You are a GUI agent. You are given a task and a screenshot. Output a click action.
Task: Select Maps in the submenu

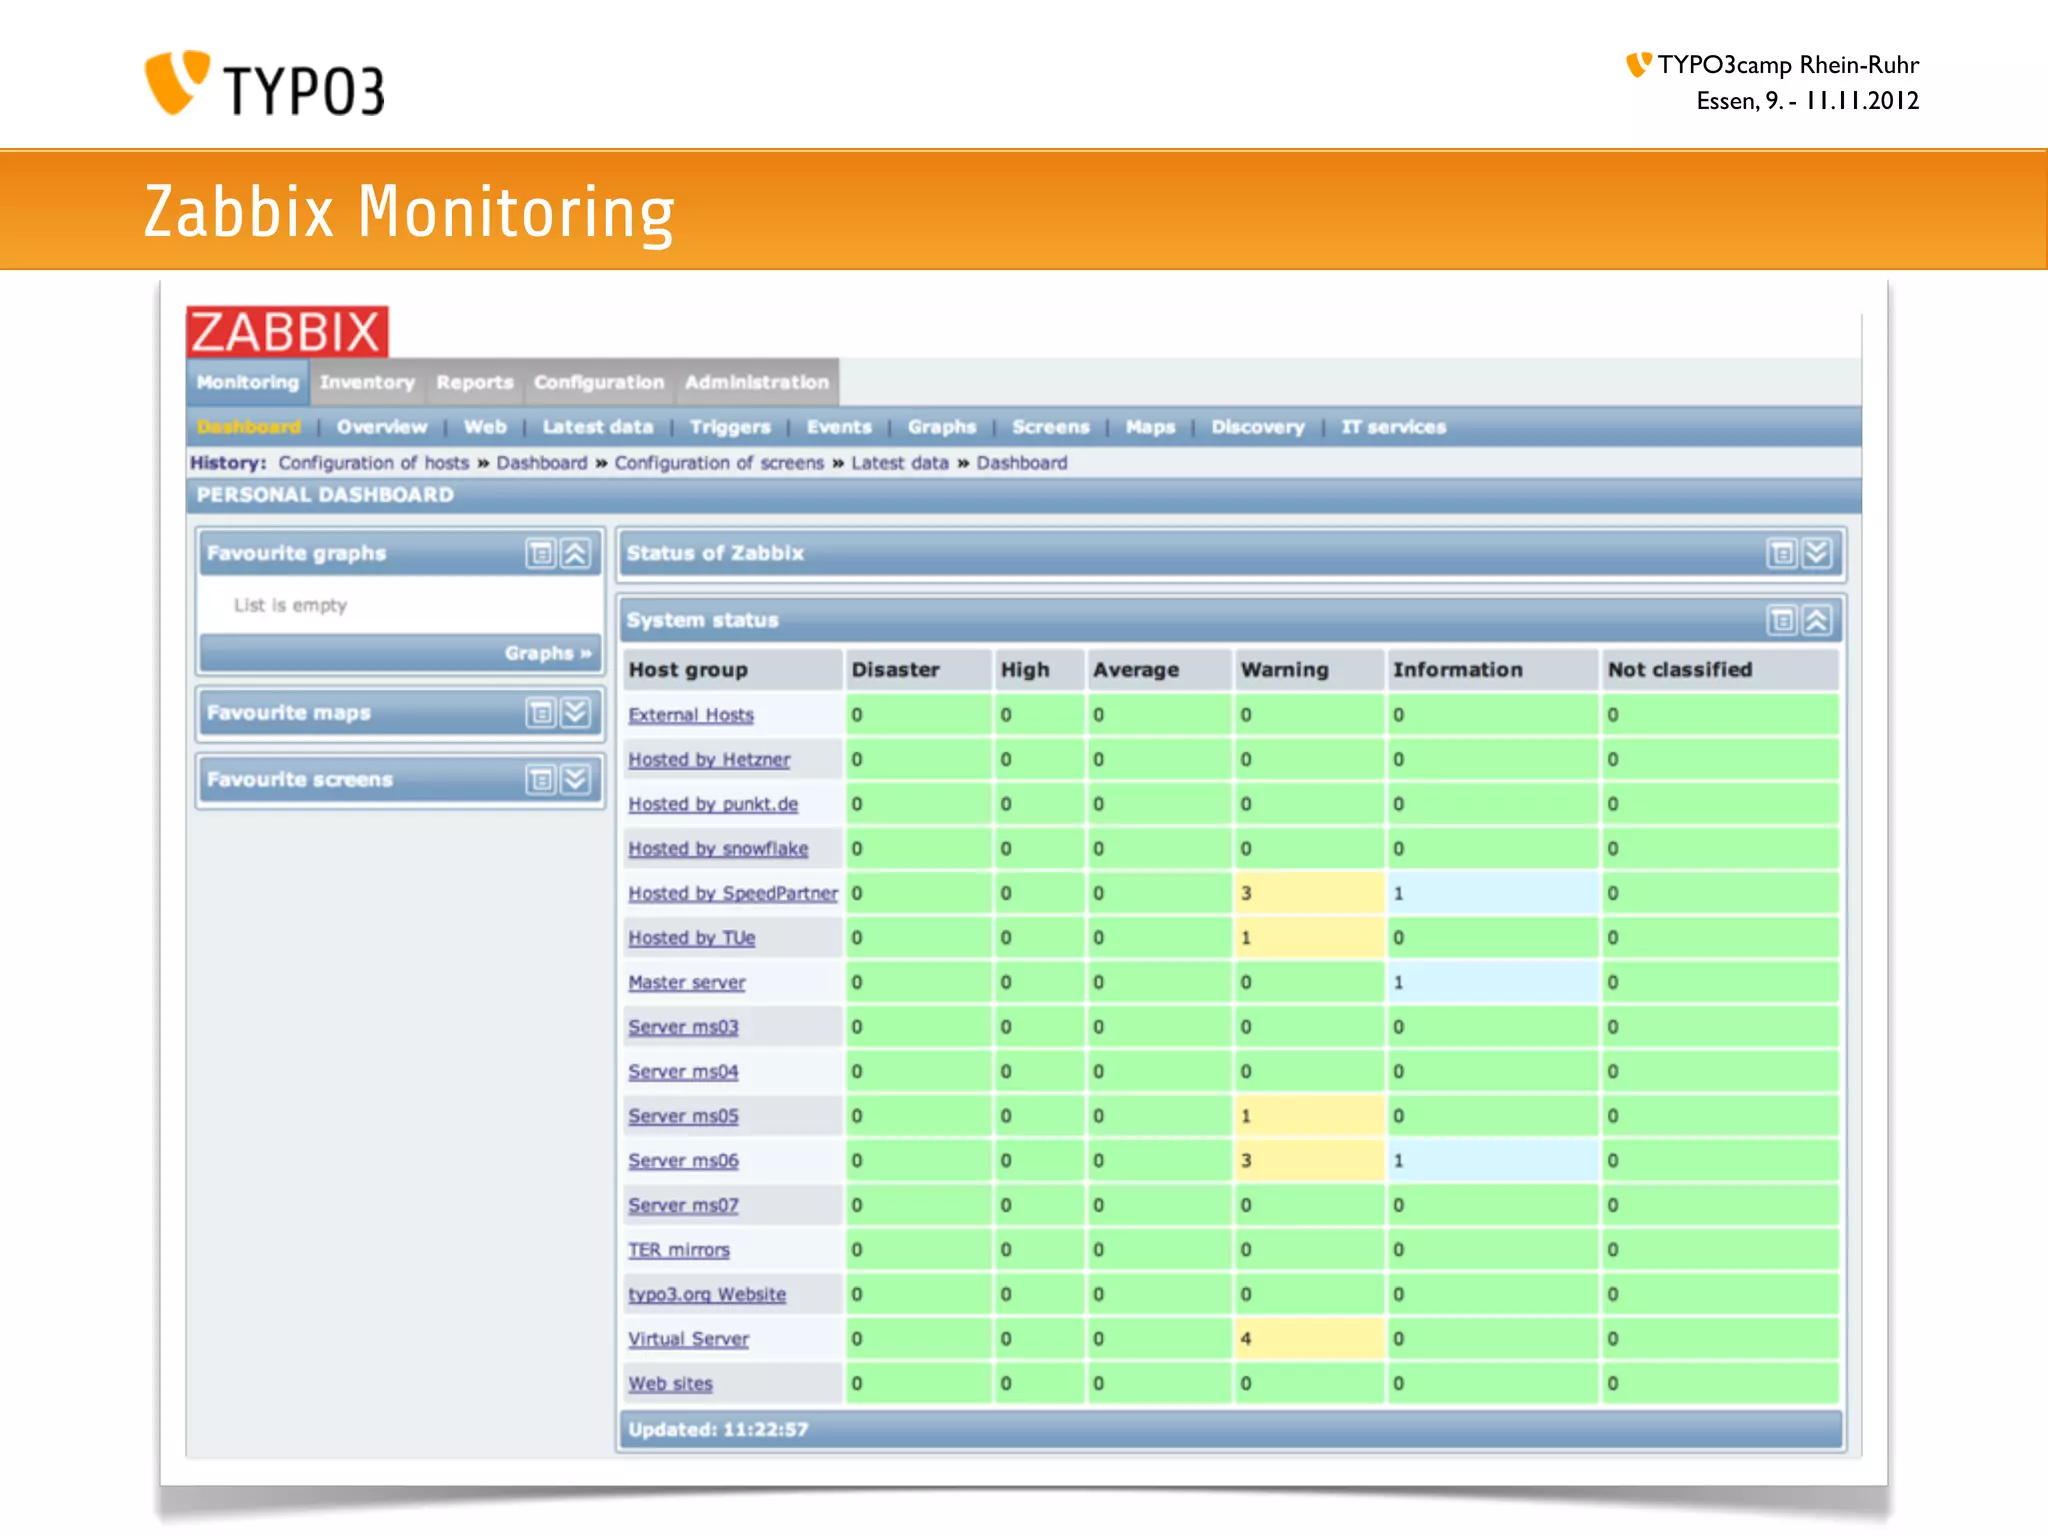[x=1150, y=427]
